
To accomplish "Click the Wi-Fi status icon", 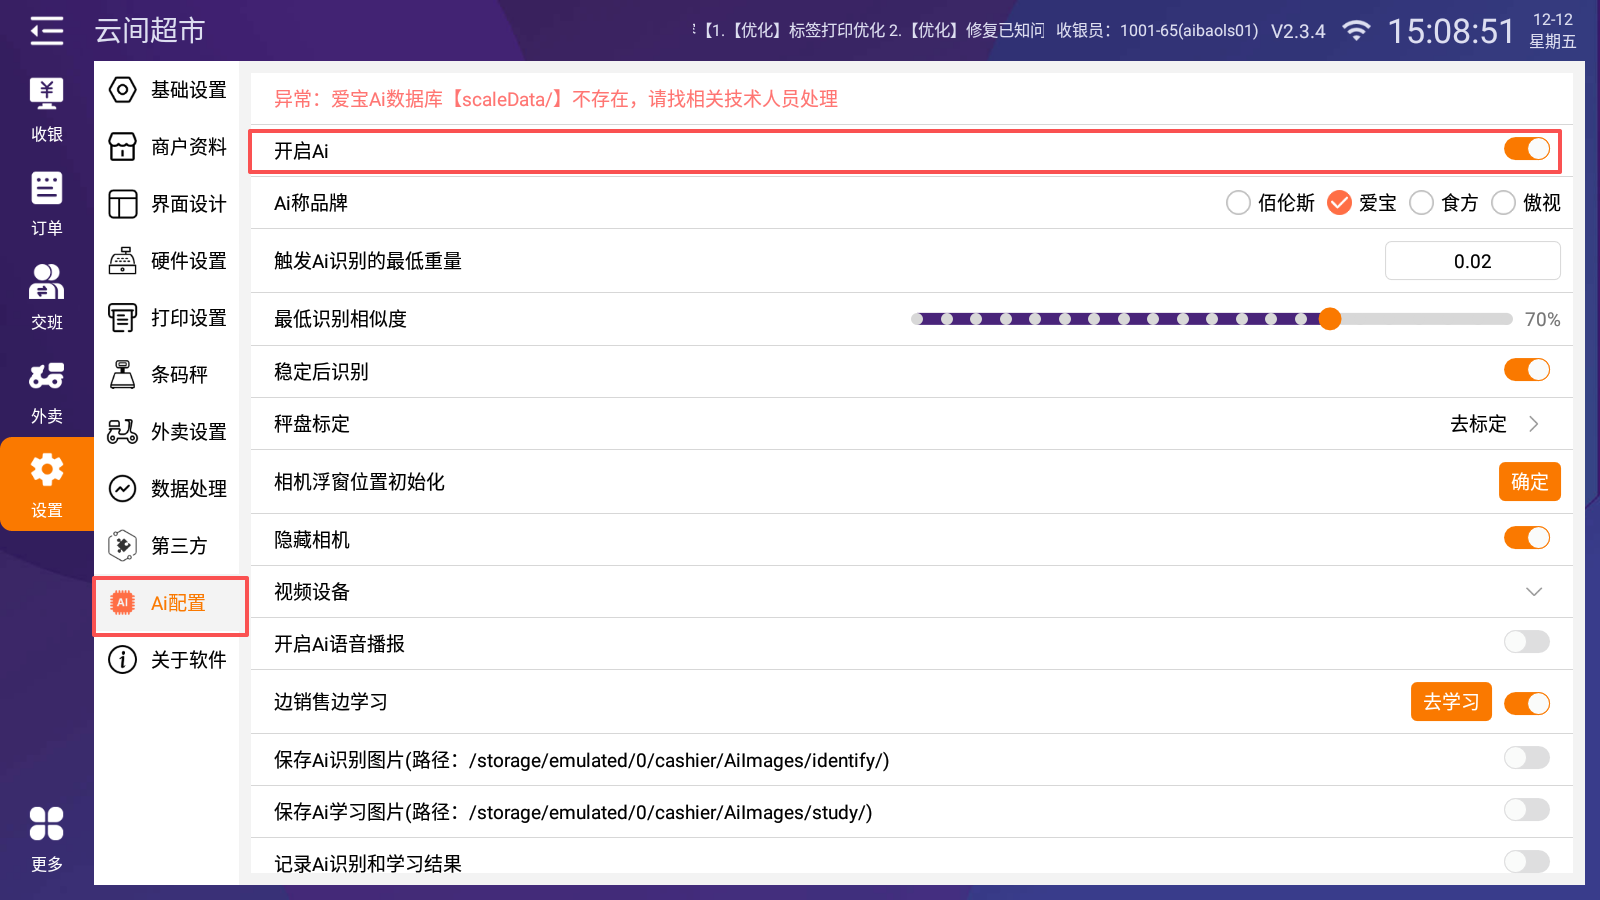I will click(1356, 31).
